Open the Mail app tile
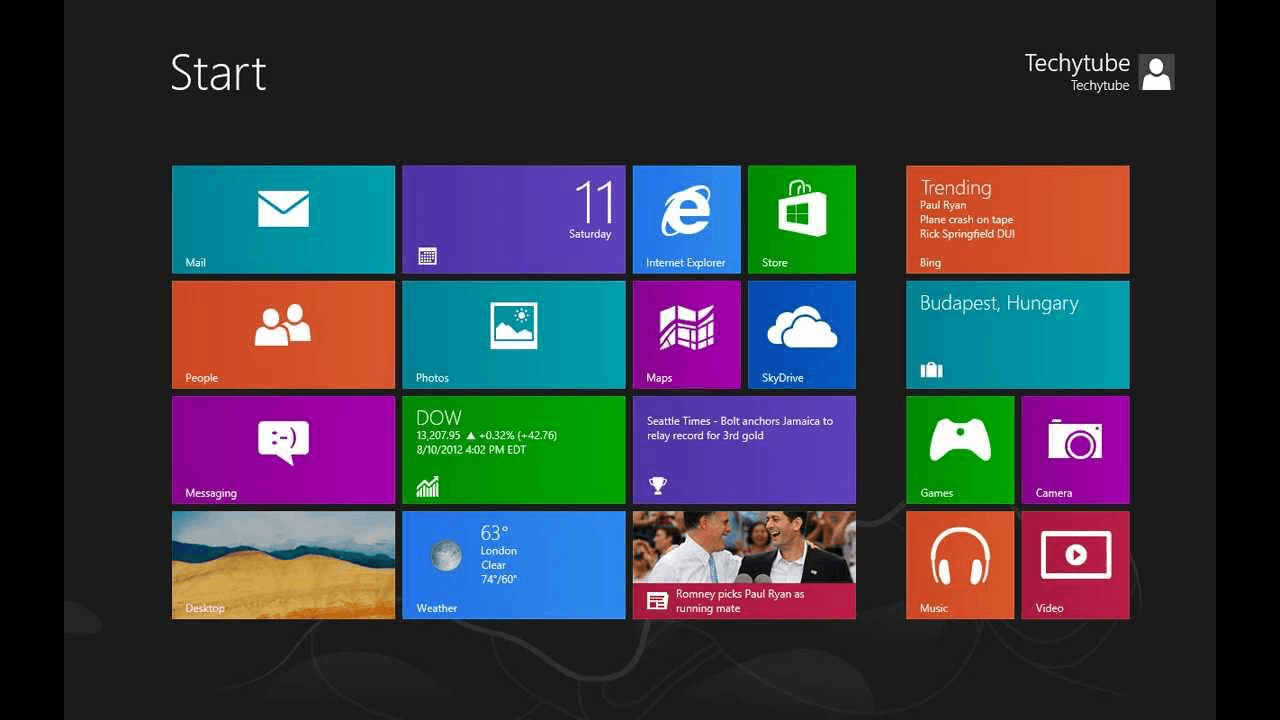The width and height of the screenshot is (1280, 720). click(x=283, y=219)
